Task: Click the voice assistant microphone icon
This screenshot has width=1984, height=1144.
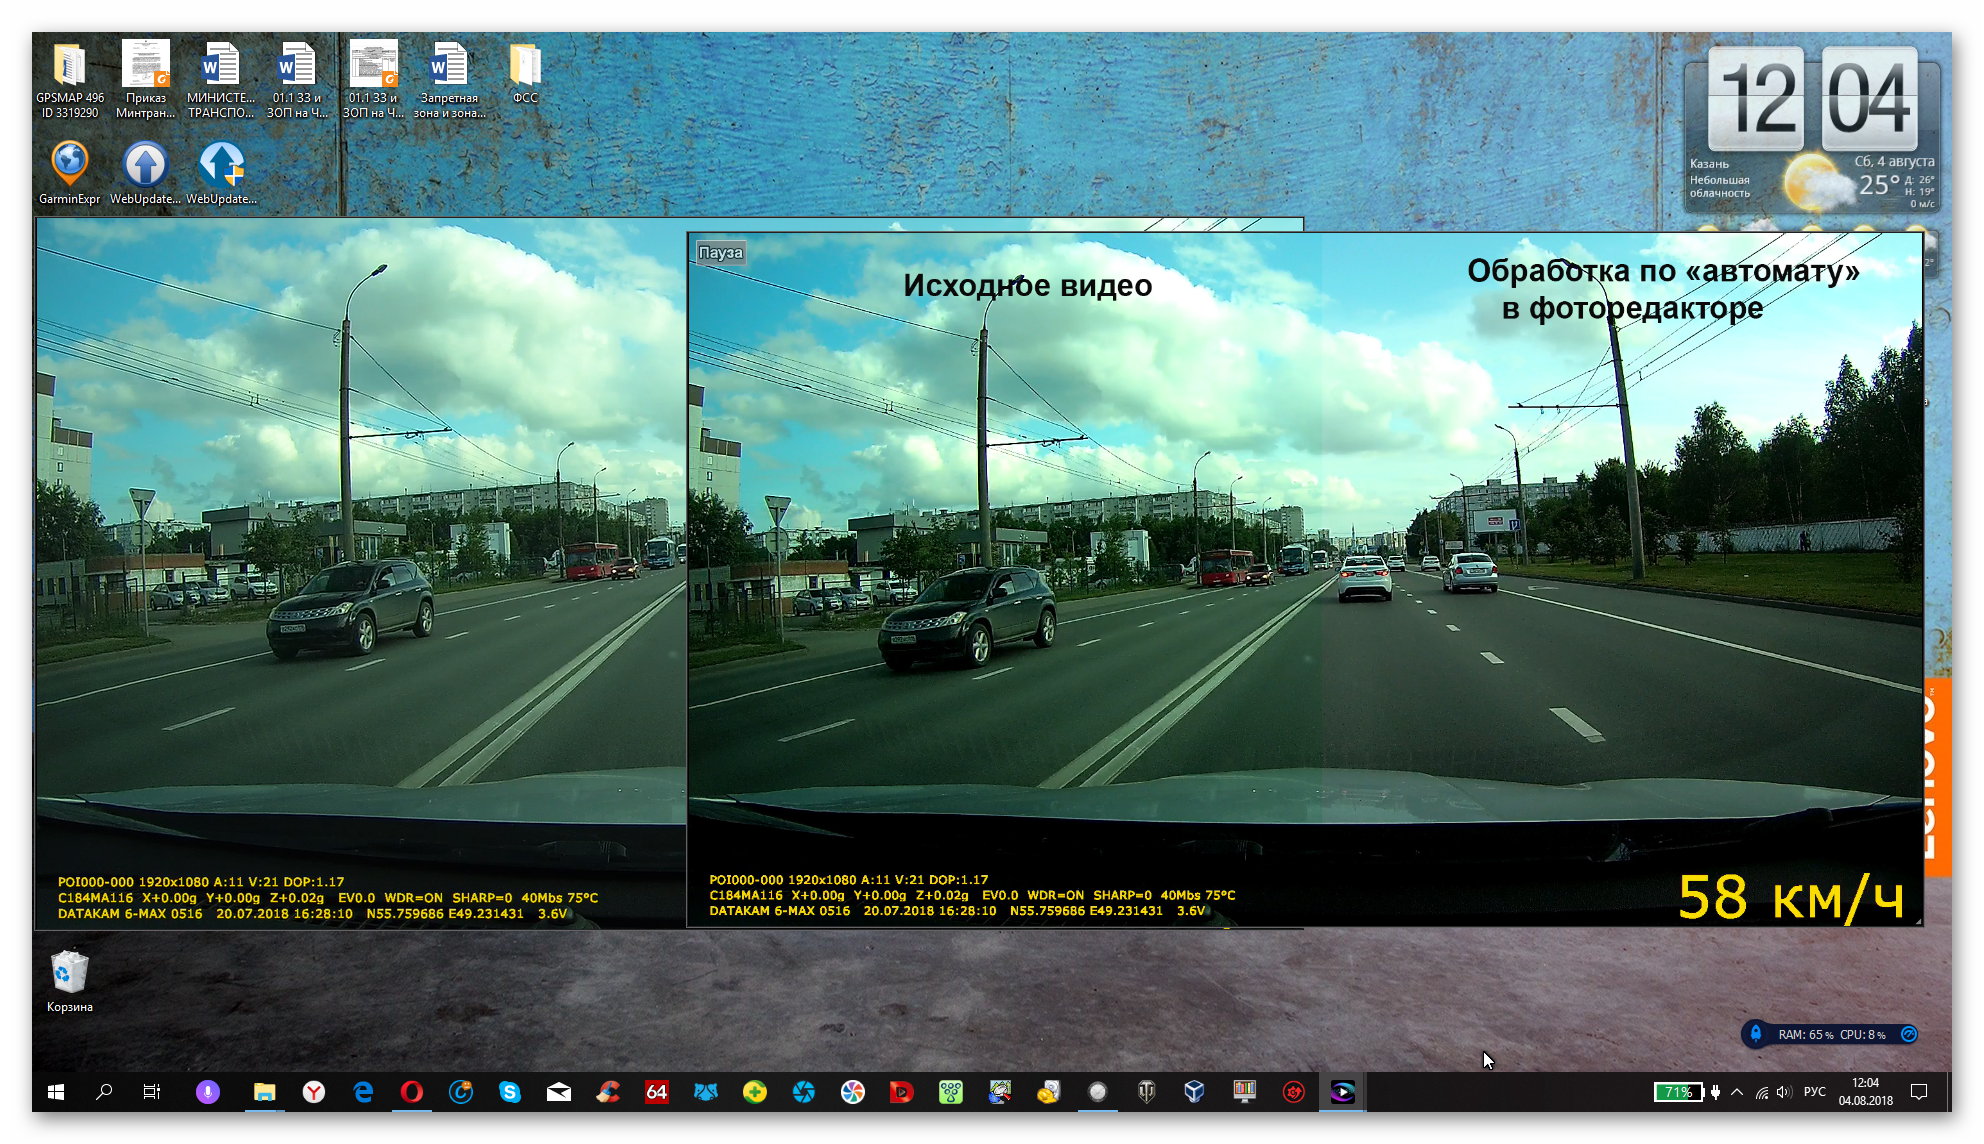Action: (x=207, y=1092)
